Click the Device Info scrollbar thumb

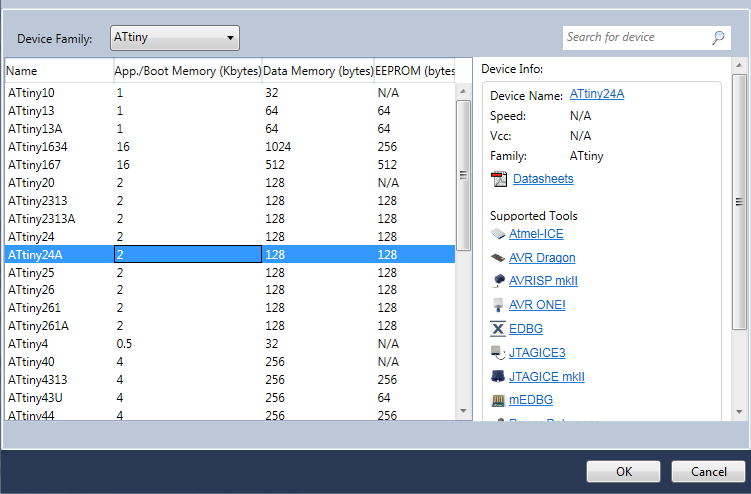pos(739,202)
